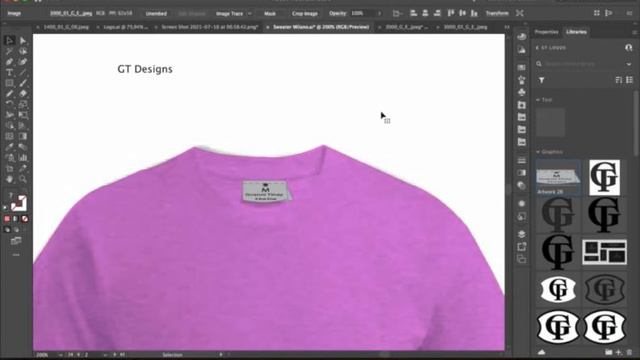Viewport: 640px width, 360px height.
Task: Click the Unembed button
Action: [156, 13]
